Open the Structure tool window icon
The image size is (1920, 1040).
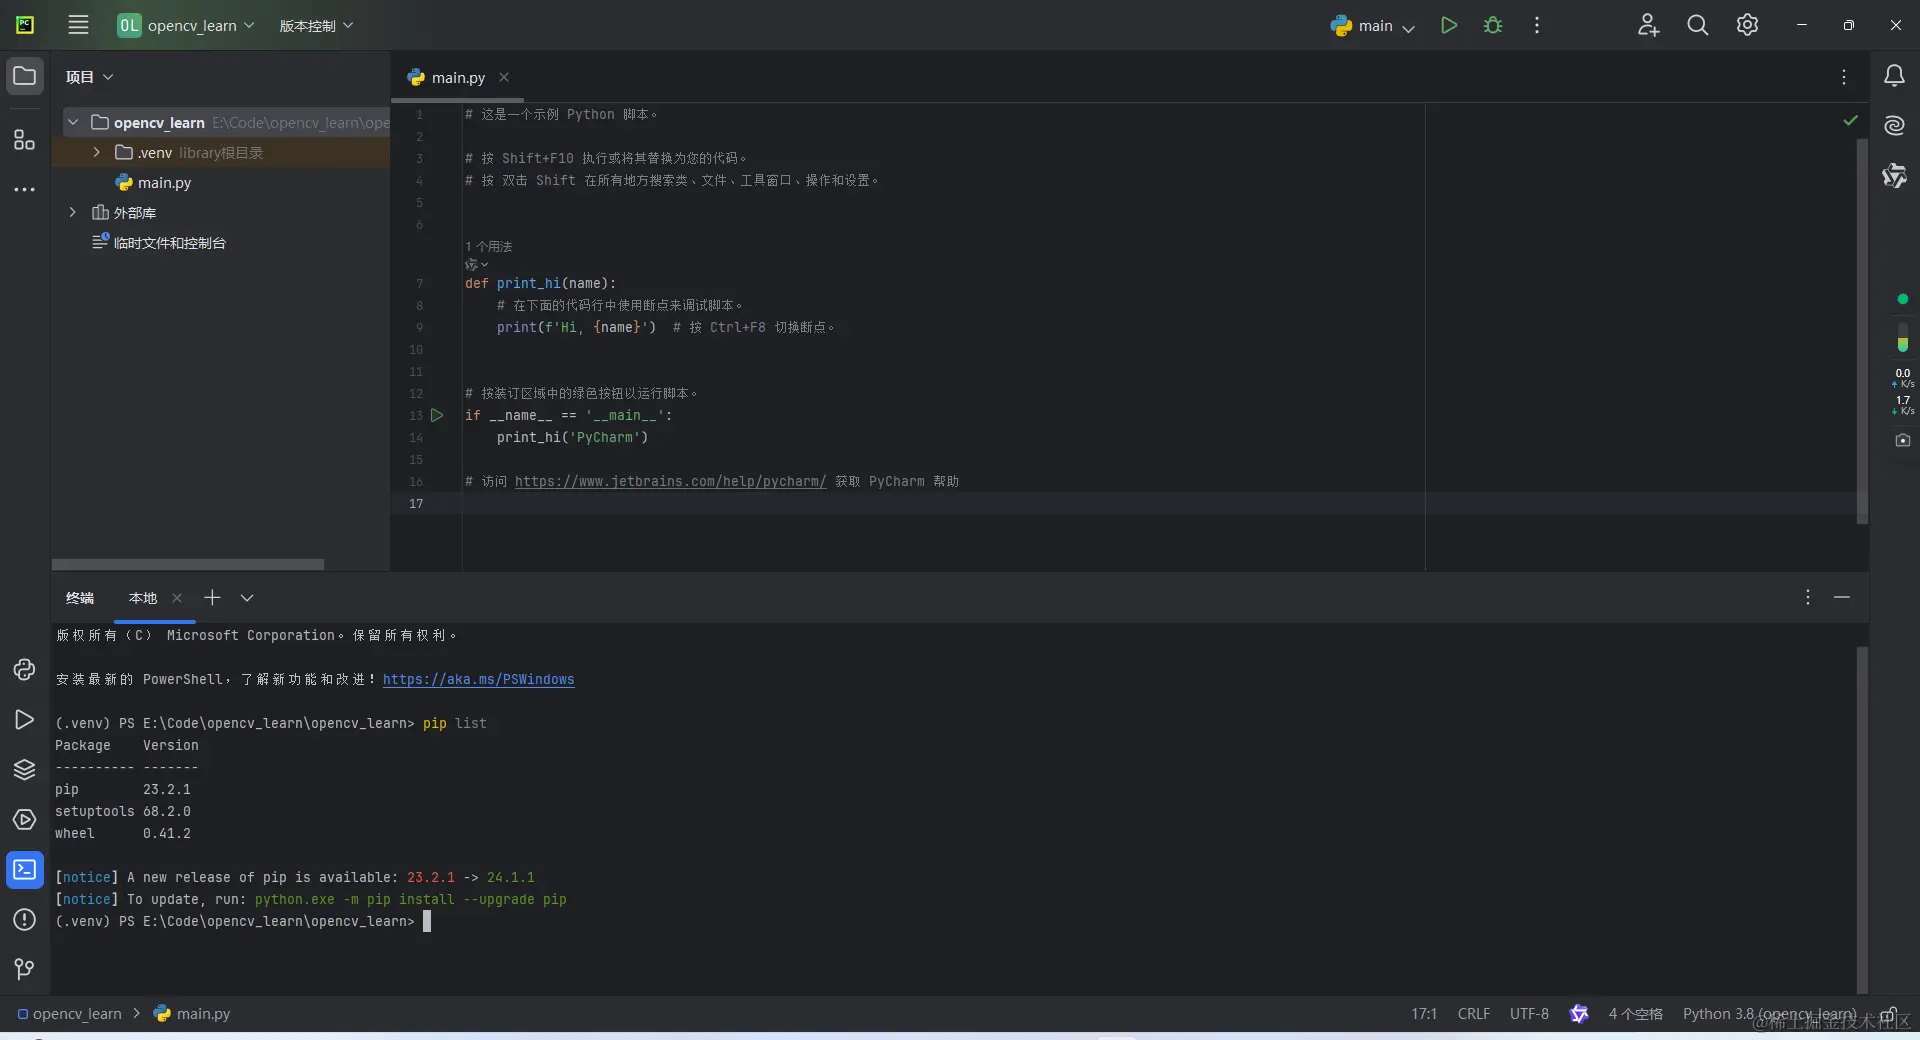coord(25,140)
